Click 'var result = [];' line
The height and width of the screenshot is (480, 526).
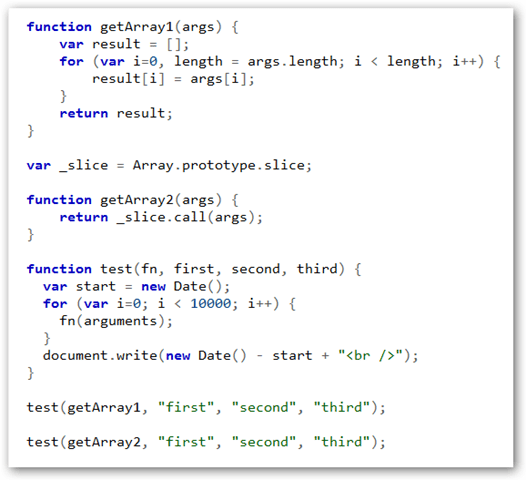pos(124,44)
